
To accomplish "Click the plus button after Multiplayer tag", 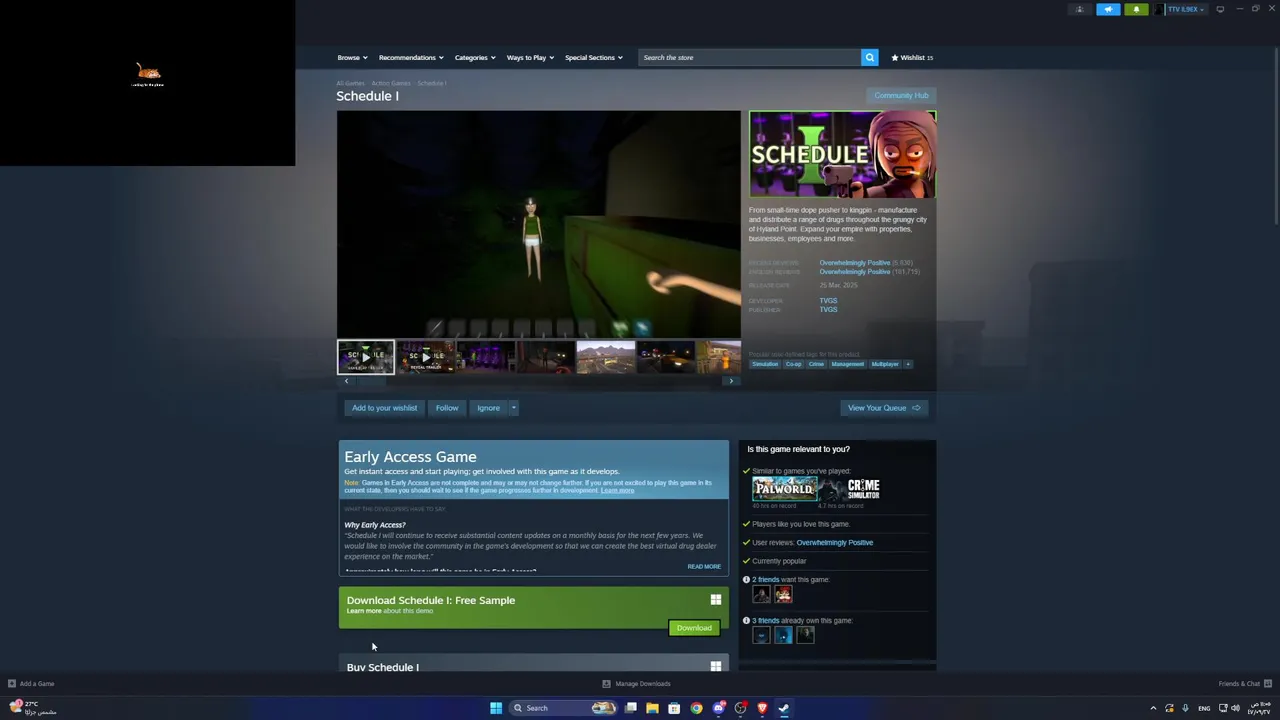I will pos(908,364).
